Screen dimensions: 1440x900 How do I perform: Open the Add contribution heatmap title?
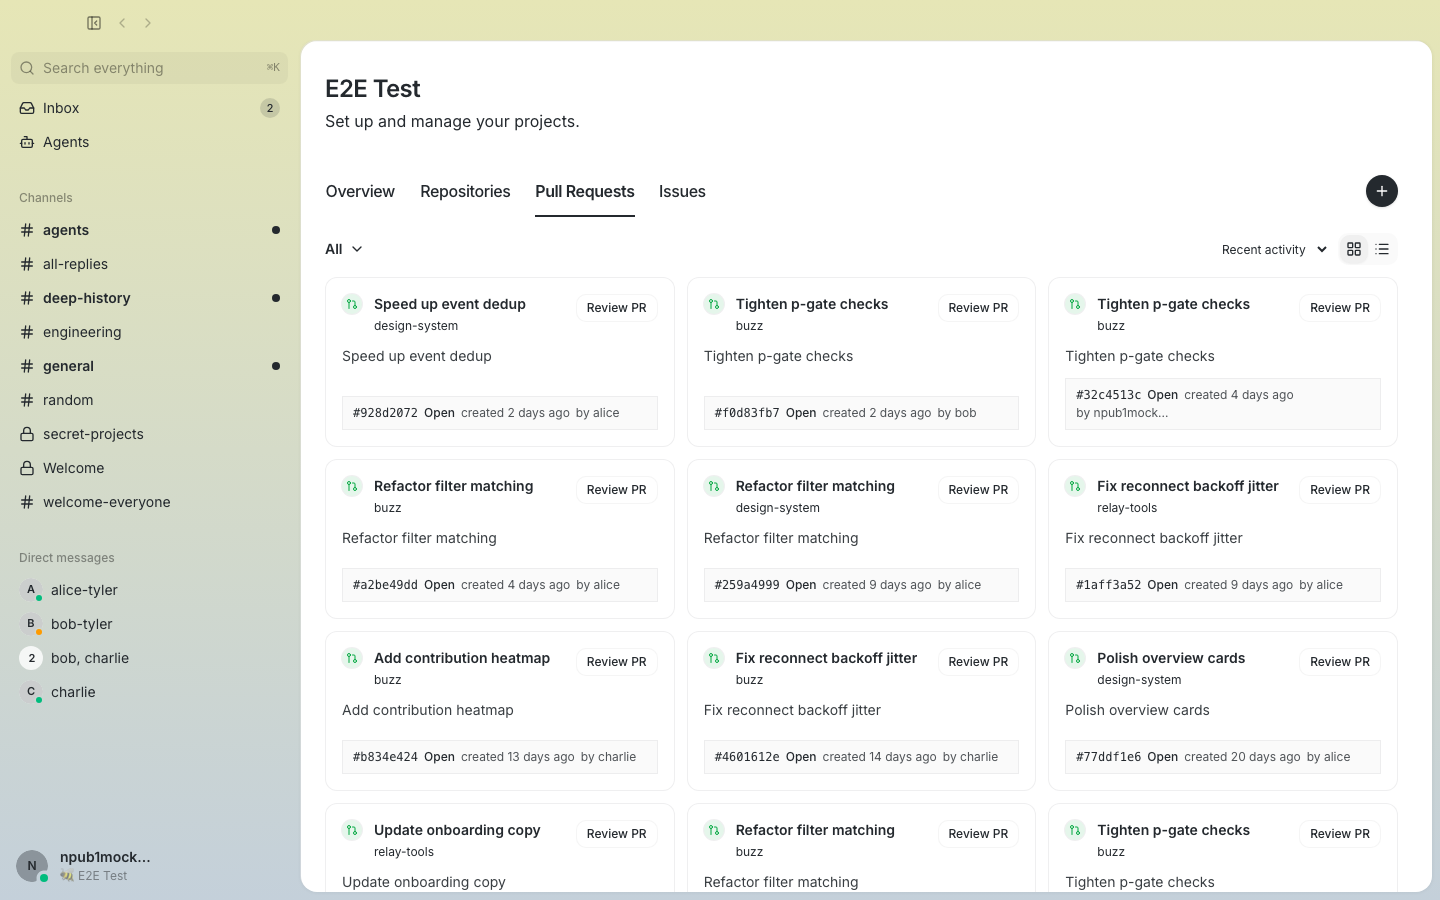(462, 658)
